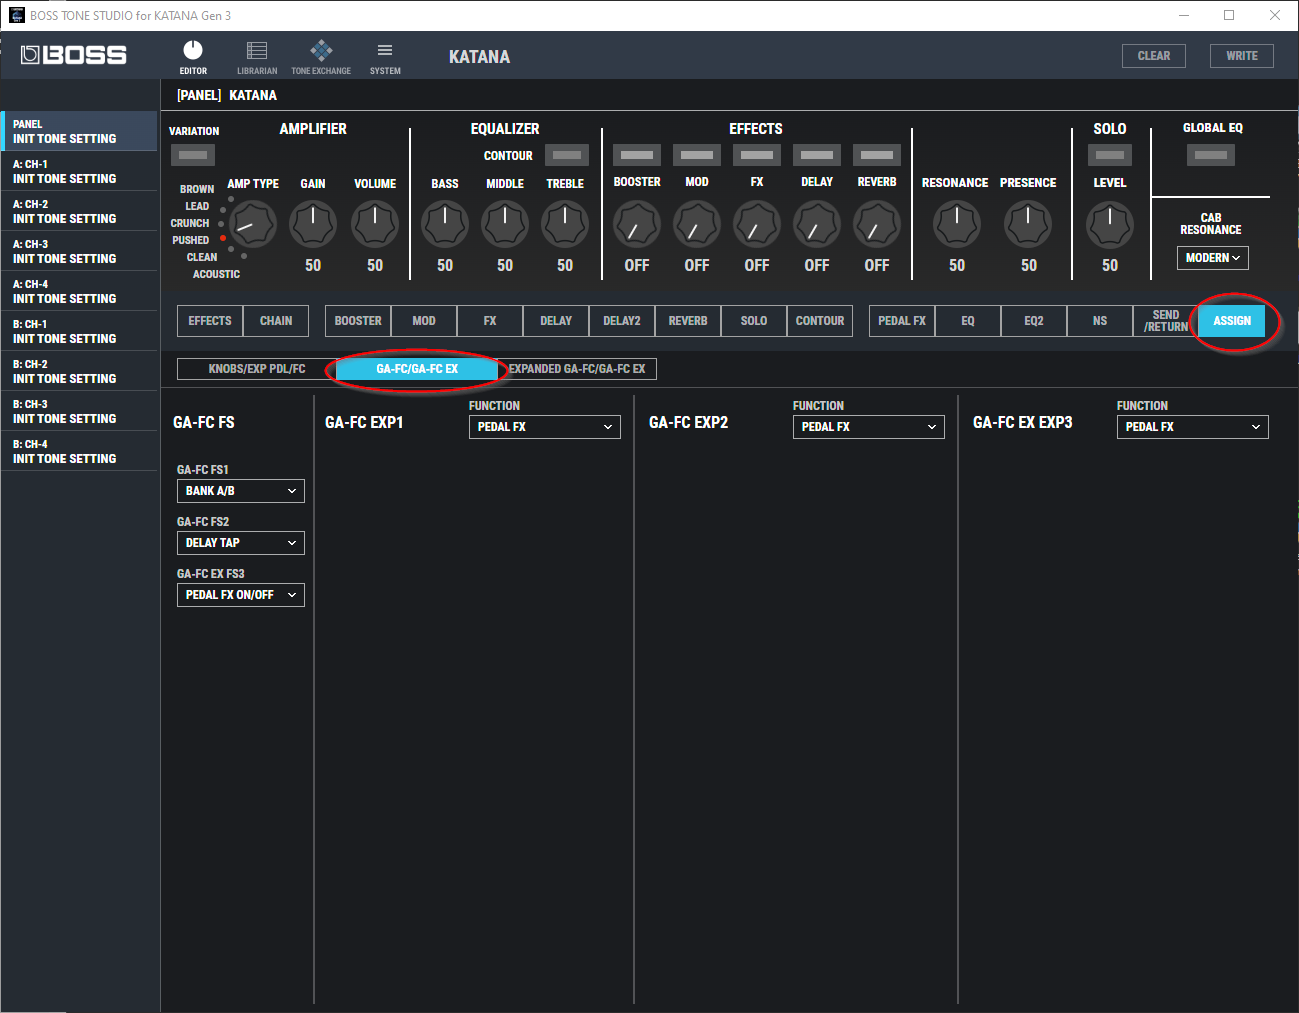Open GA-FC EXP2 function dropdown
The height and width of the screenshot is (1013, 1299).
tap(869, 427)
